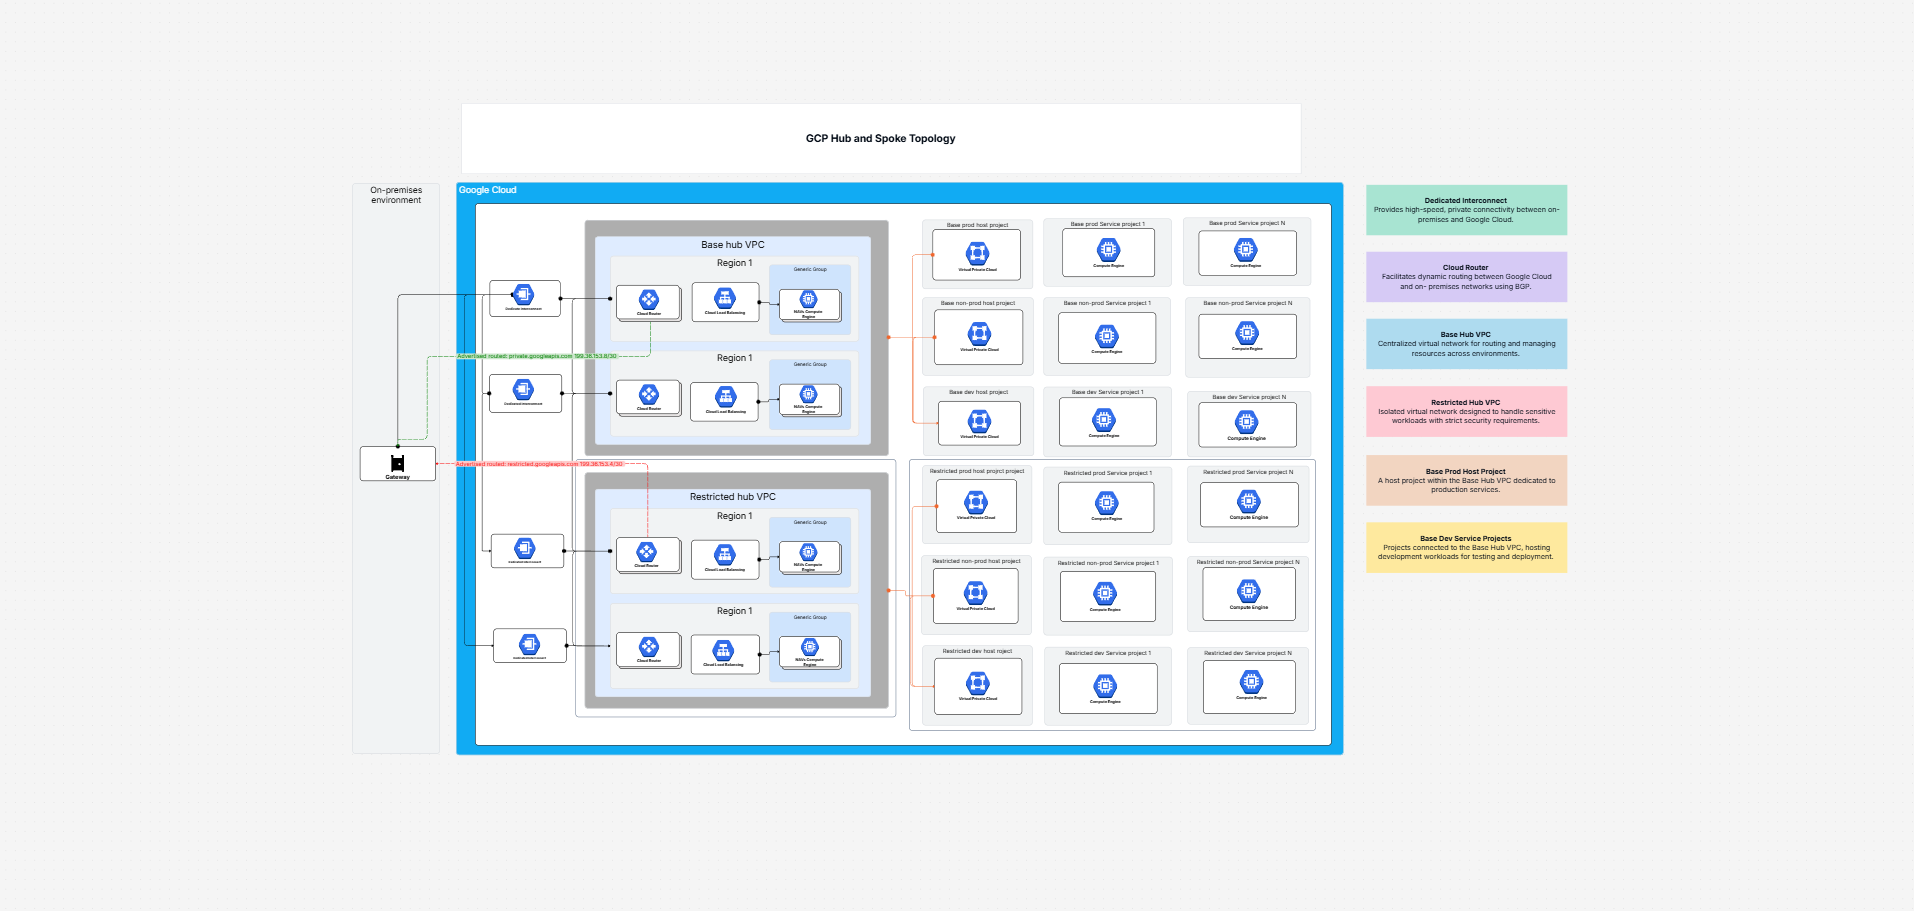Click the 'Base non-prod Service project 1' label

click(1107, 303)
